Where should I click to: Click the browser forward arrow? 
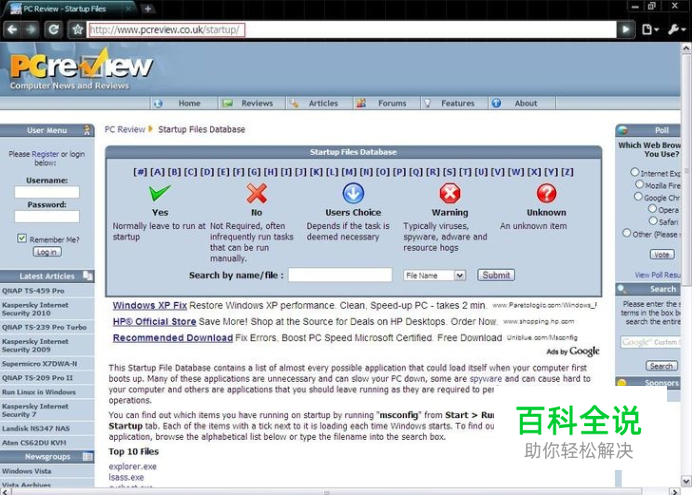pyautogui.click(x=31, y=30)
